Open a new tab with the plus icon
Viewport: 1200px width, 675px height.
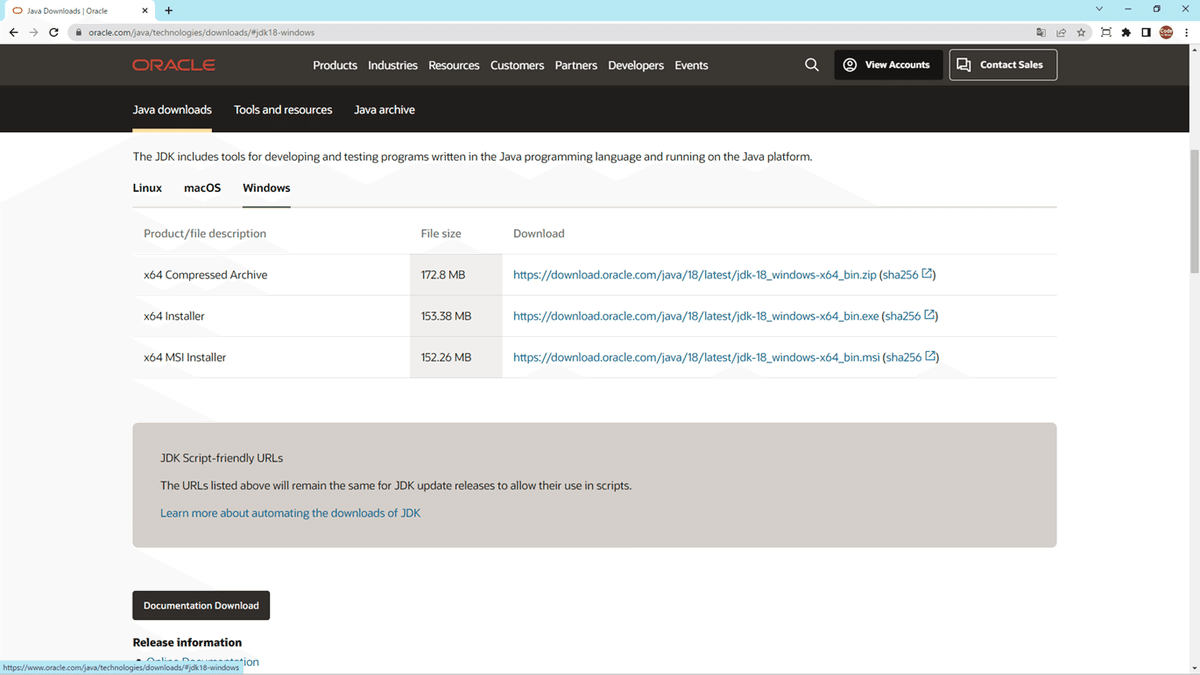click(x=168, y=10)
